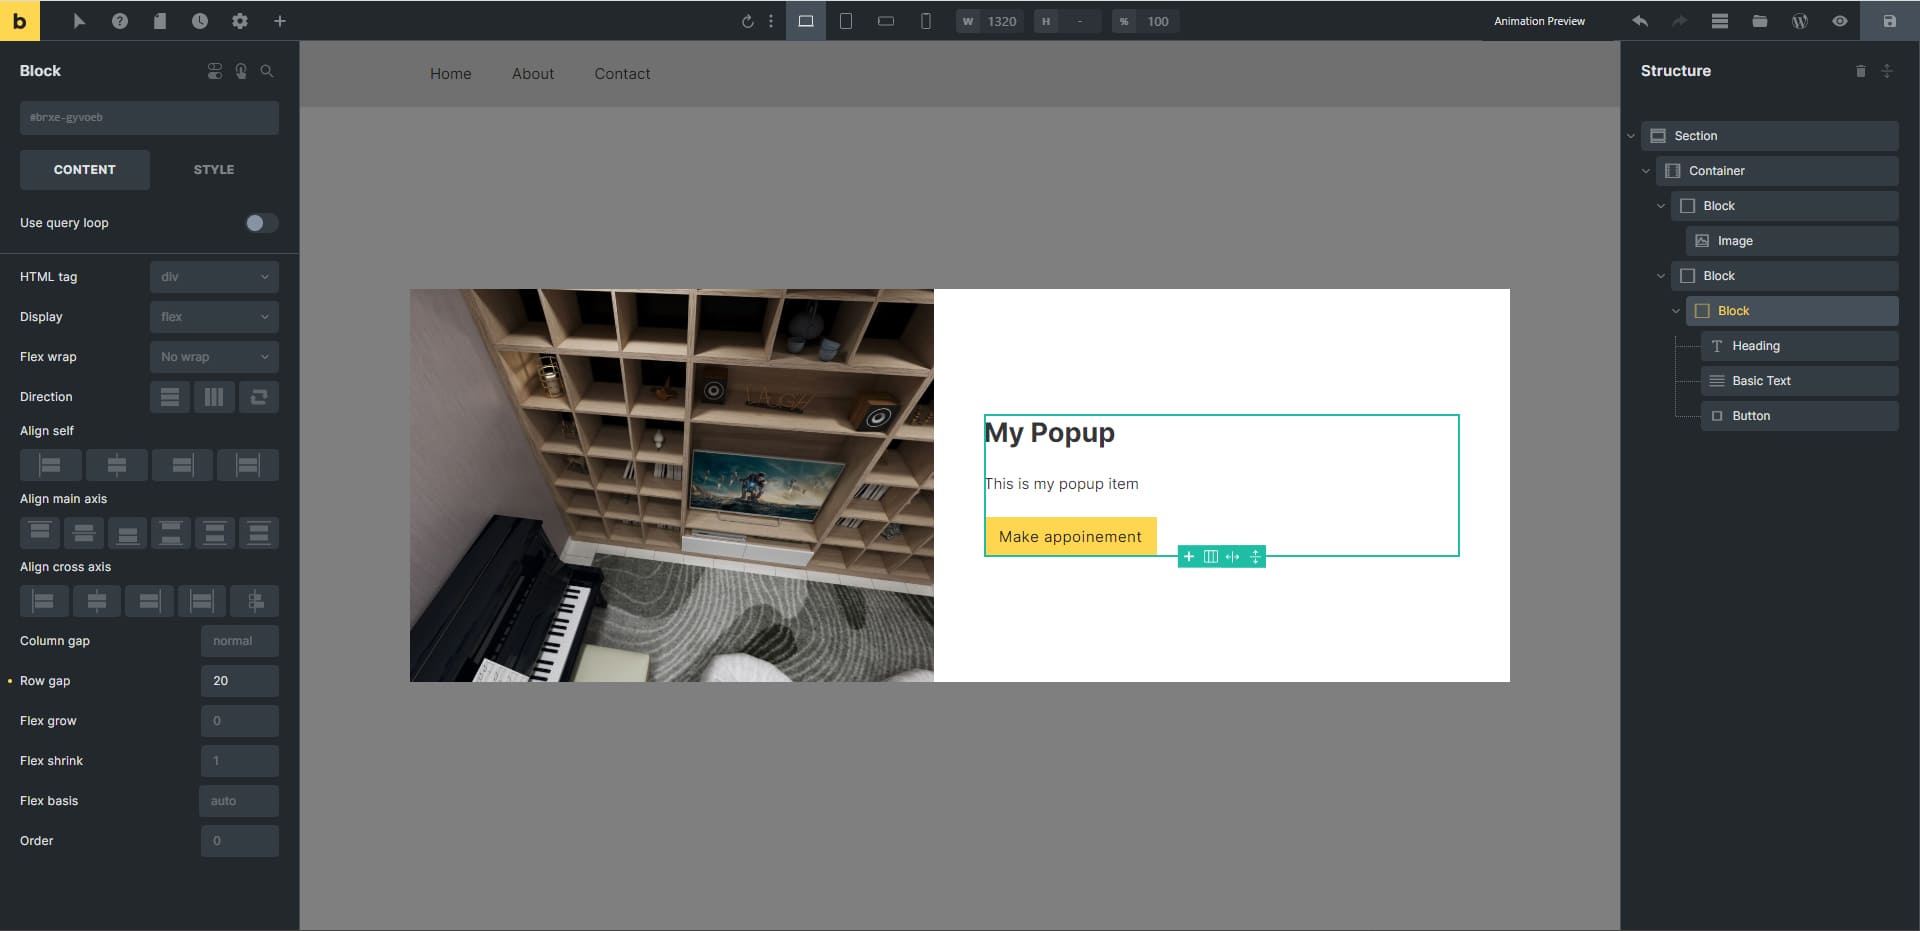1920x931 pixels.
Task: Collapse the Container tree chevron
Action: click(x=1646, y=171)
